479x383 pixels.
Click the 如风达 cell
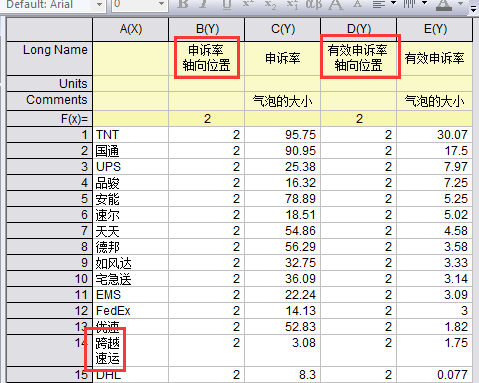click(x=131, y=263)
